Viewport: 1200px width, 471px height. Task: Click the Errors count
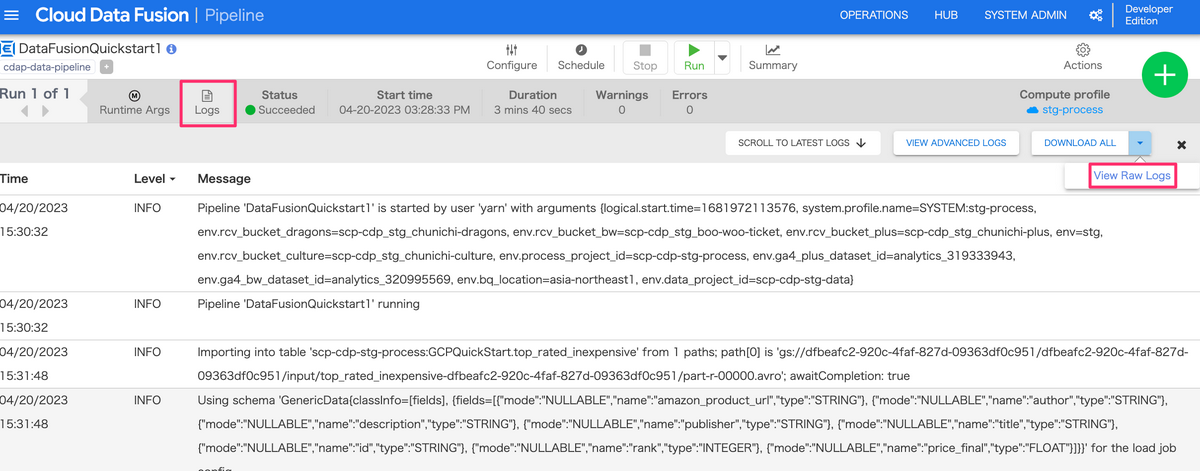pos(690,110)
